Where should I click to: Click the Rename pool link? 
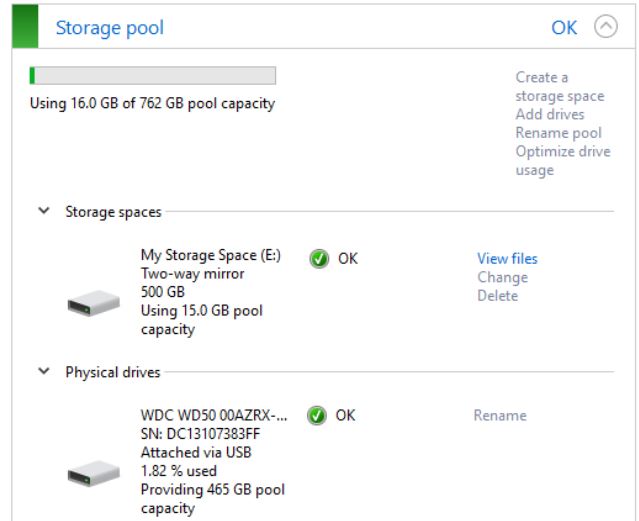558,133
